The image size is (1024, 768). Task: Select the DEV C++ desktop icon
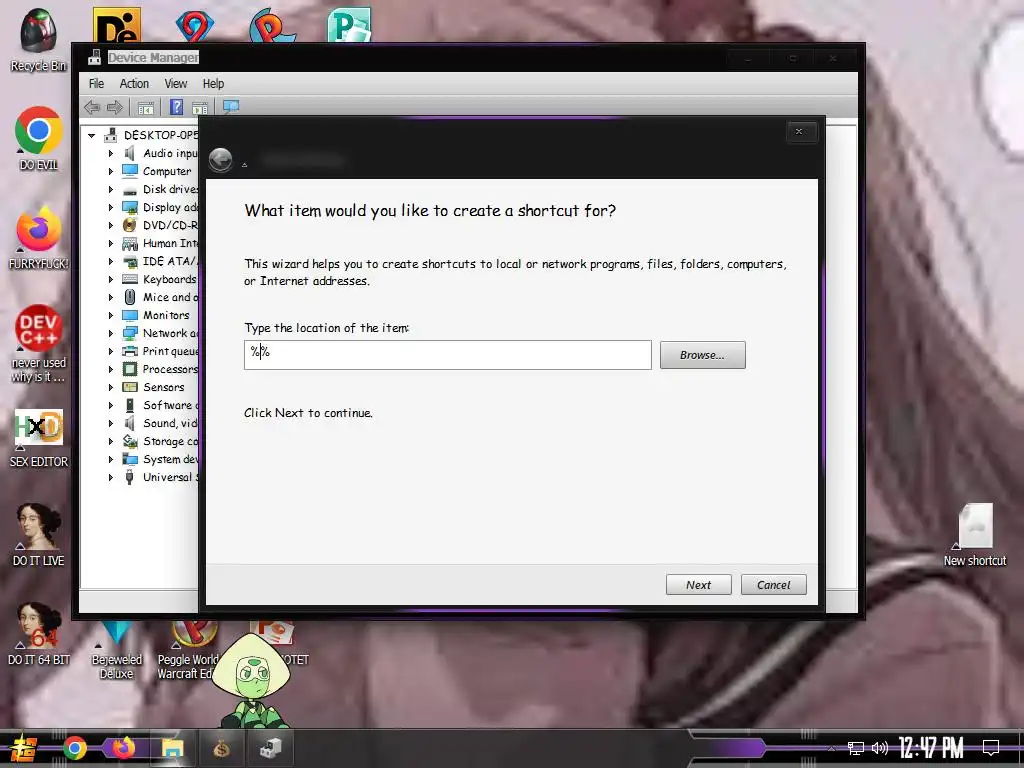click(39, 344)
